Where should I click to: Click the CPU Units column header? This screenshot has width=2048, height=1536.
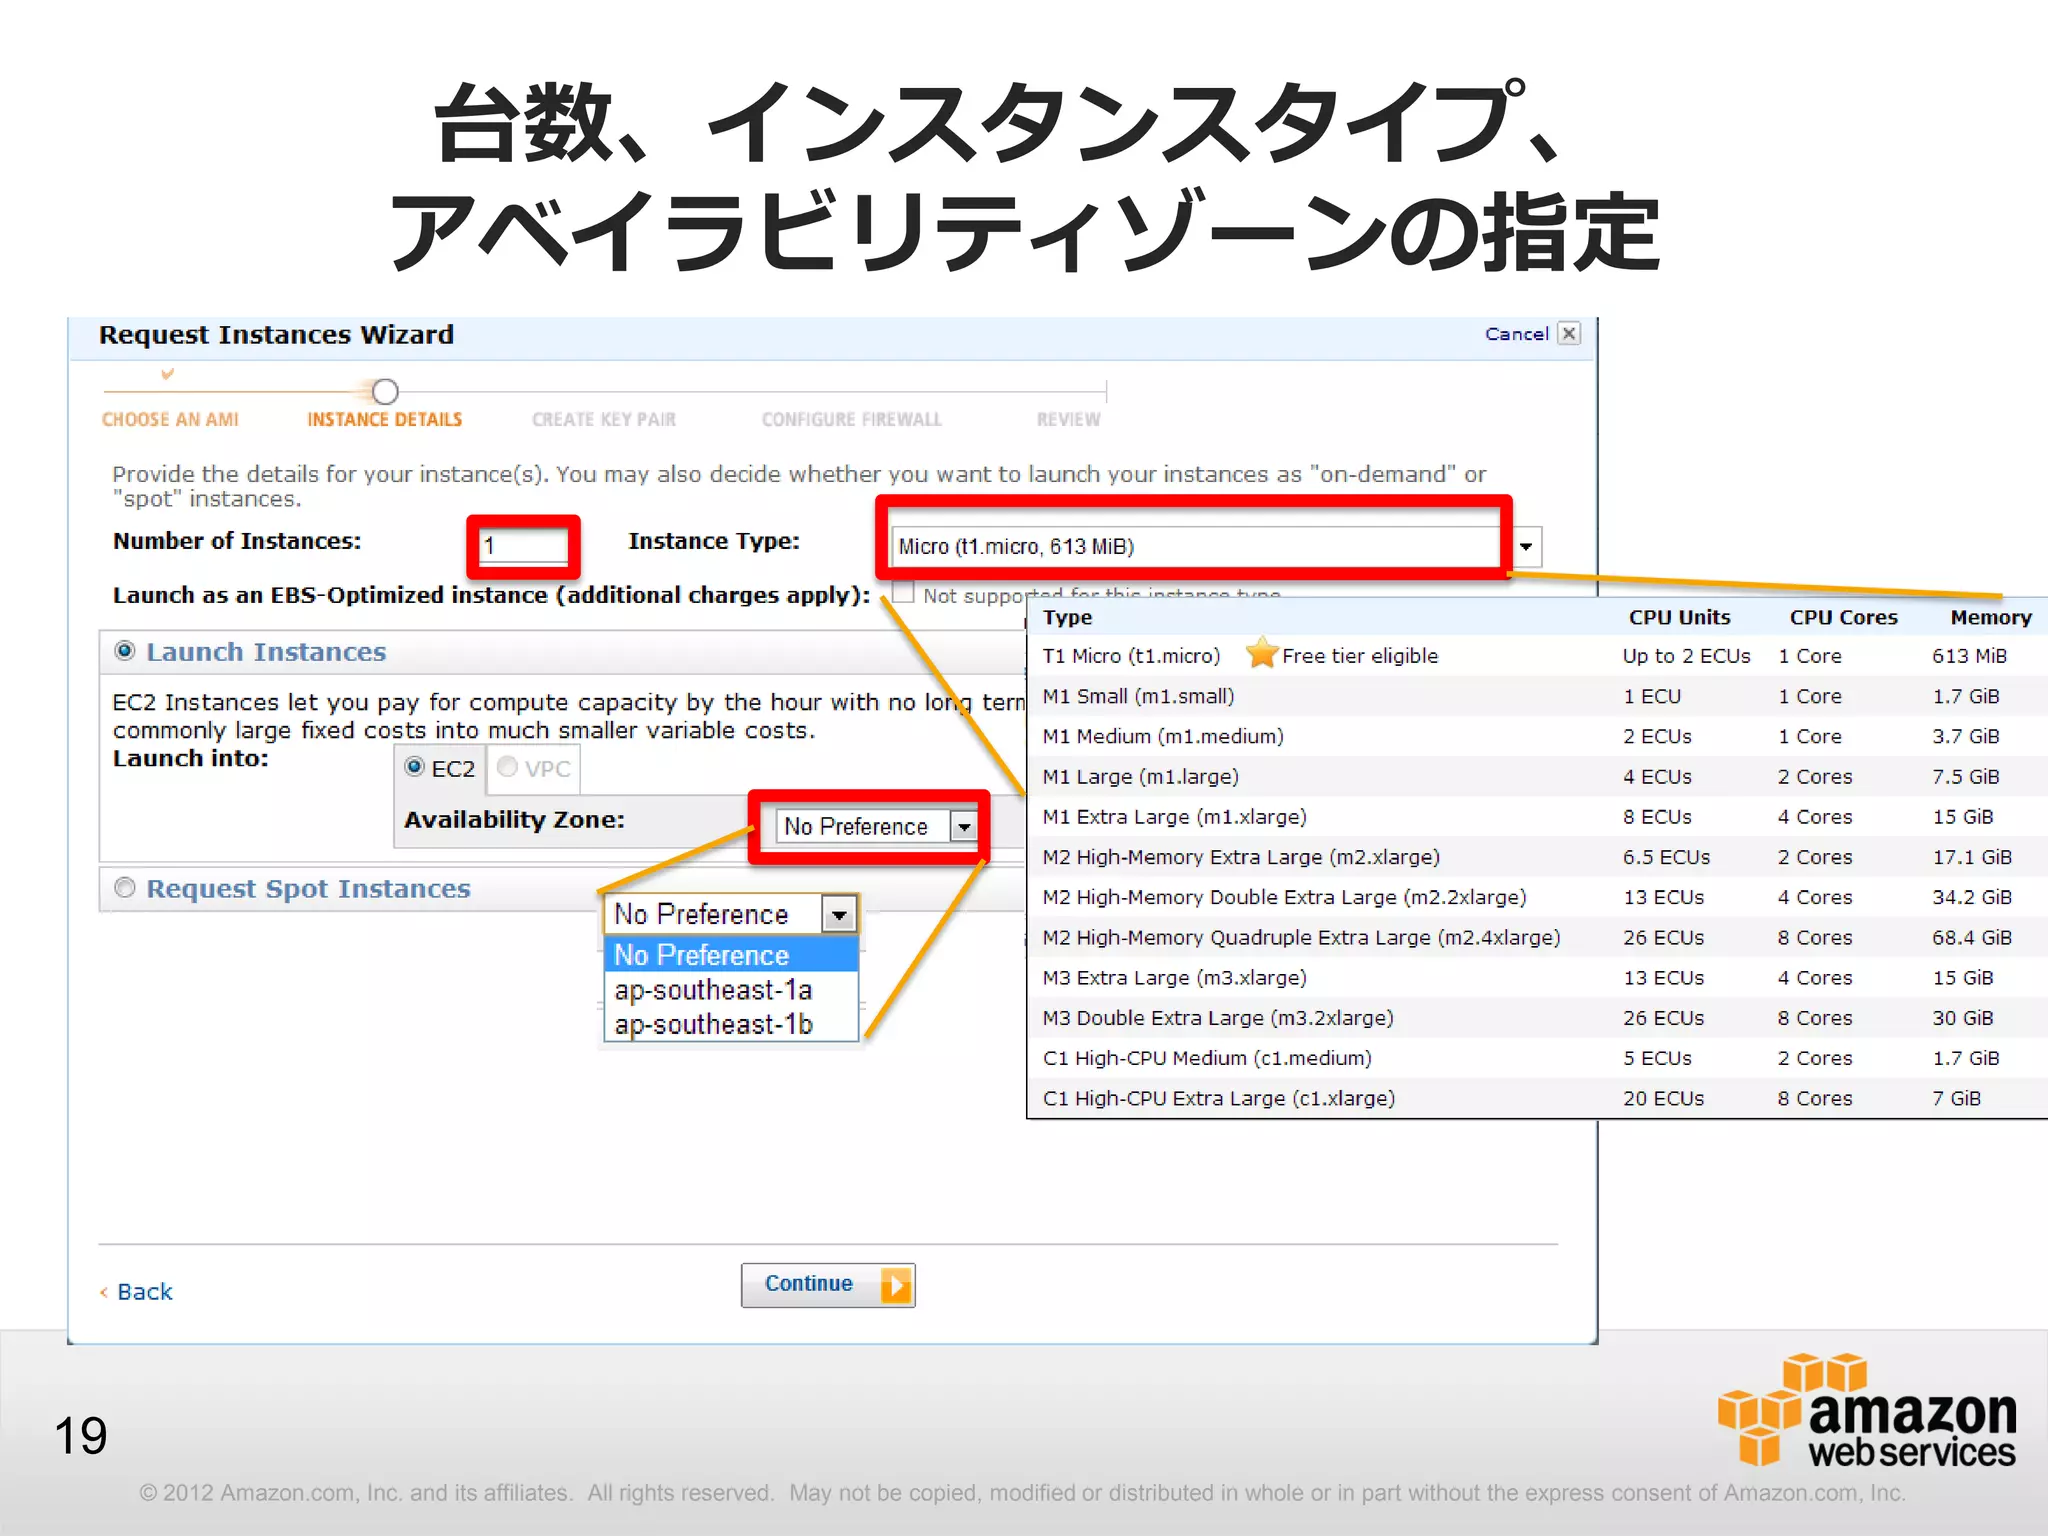(1679, 617)
